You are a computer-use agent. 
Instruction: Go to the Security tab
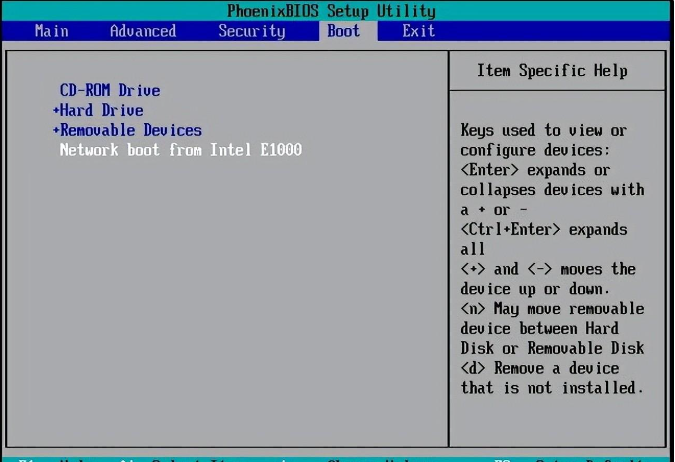point(252,31)
